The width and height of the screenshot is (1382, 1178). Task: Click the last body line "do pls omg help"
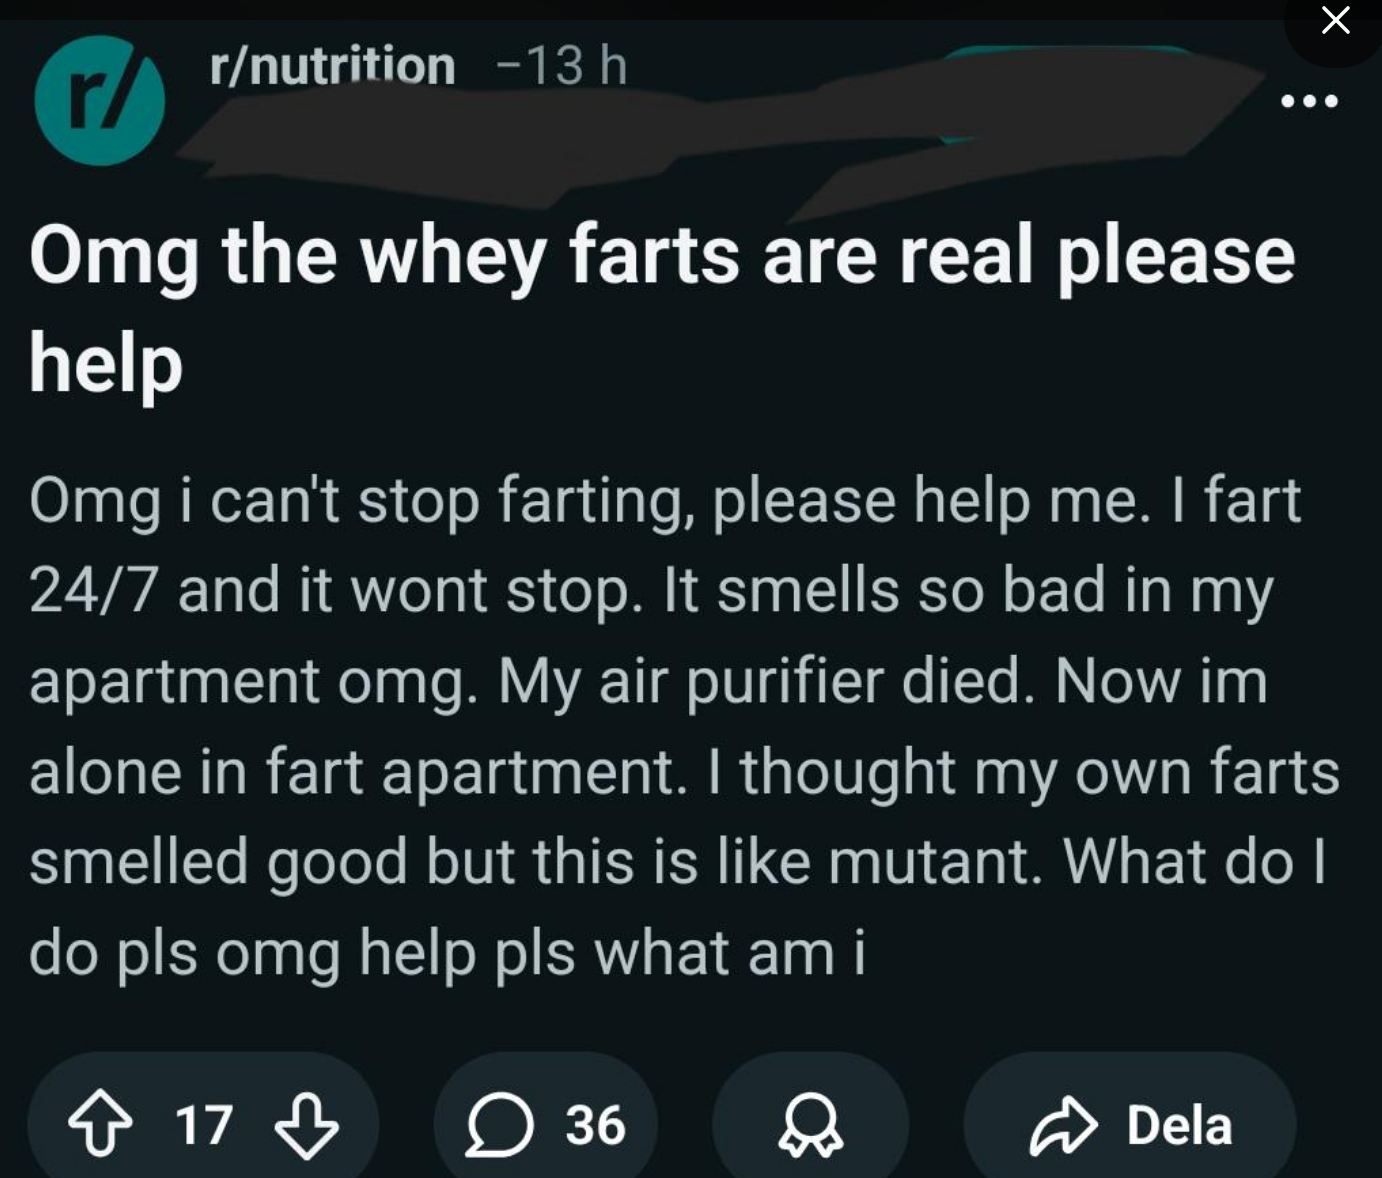click(x=447, y=952)
